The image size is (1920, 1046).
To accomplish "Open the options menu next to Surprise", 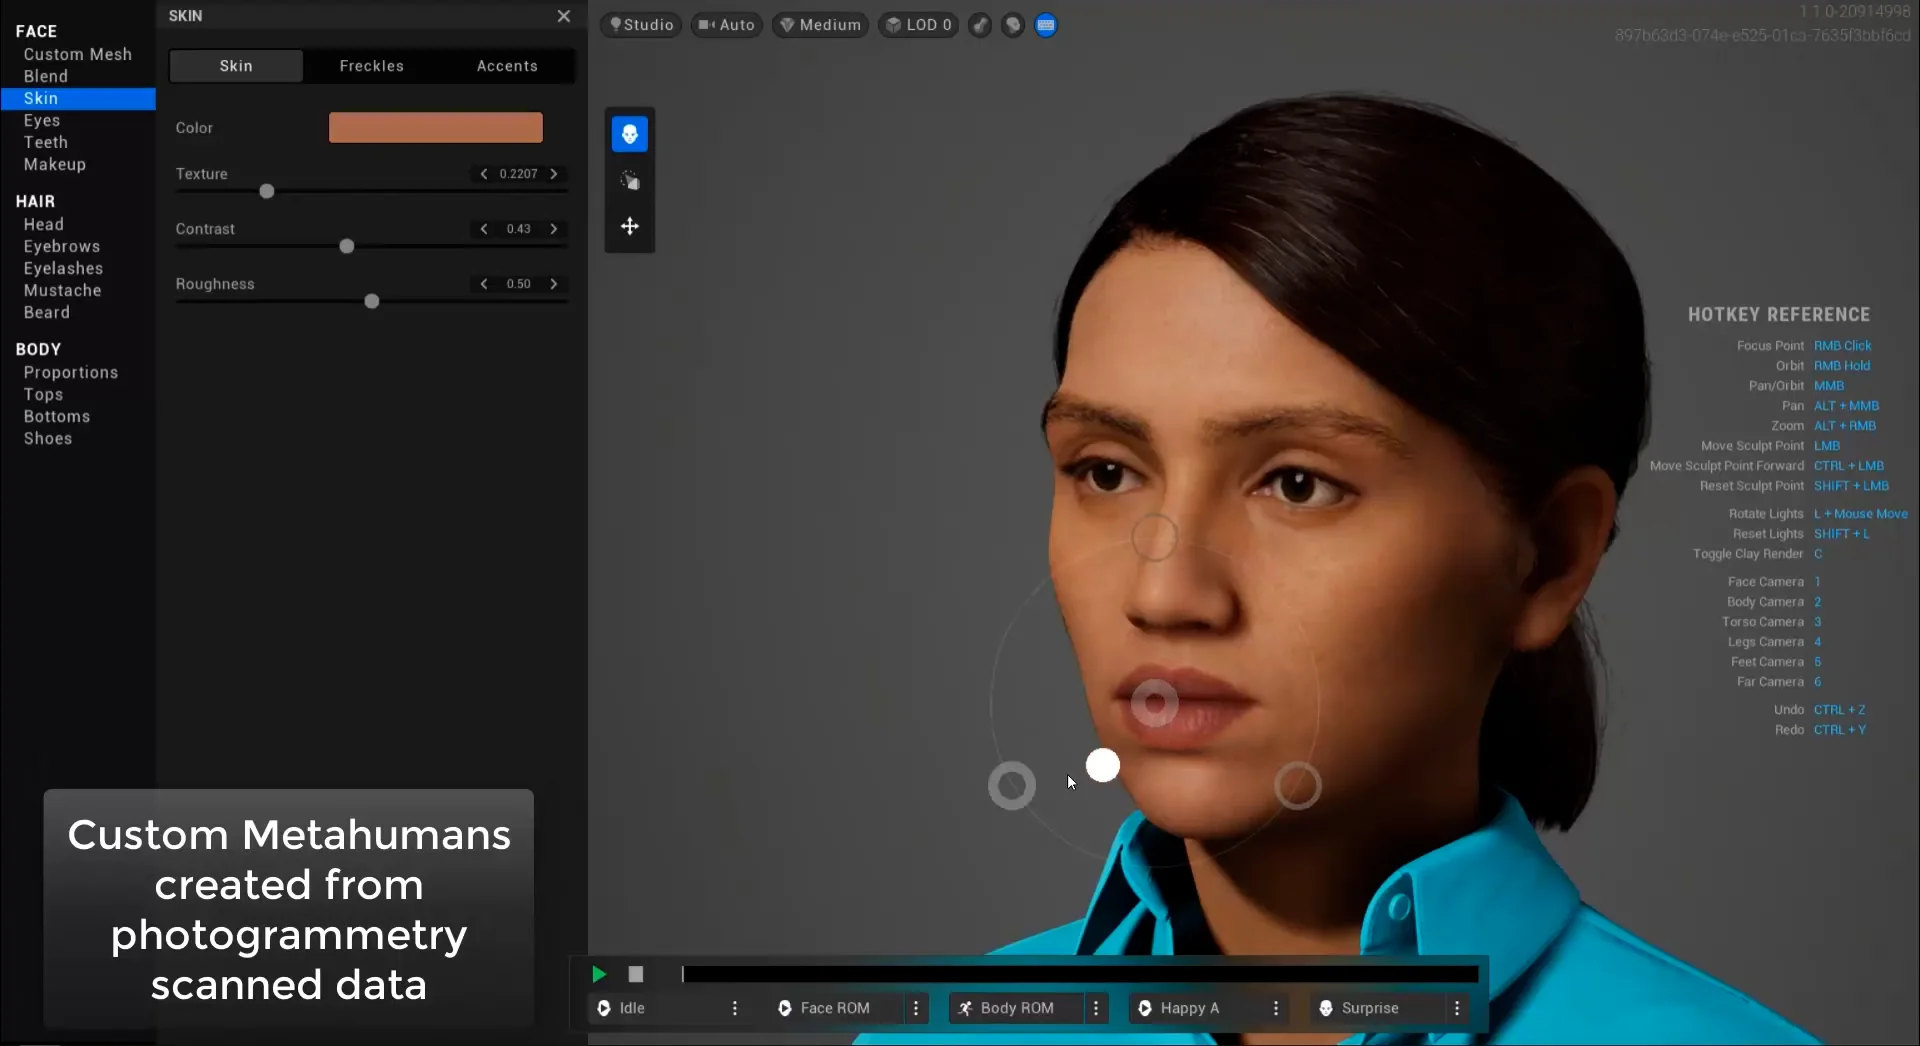I will [x=1458, y=1008].
